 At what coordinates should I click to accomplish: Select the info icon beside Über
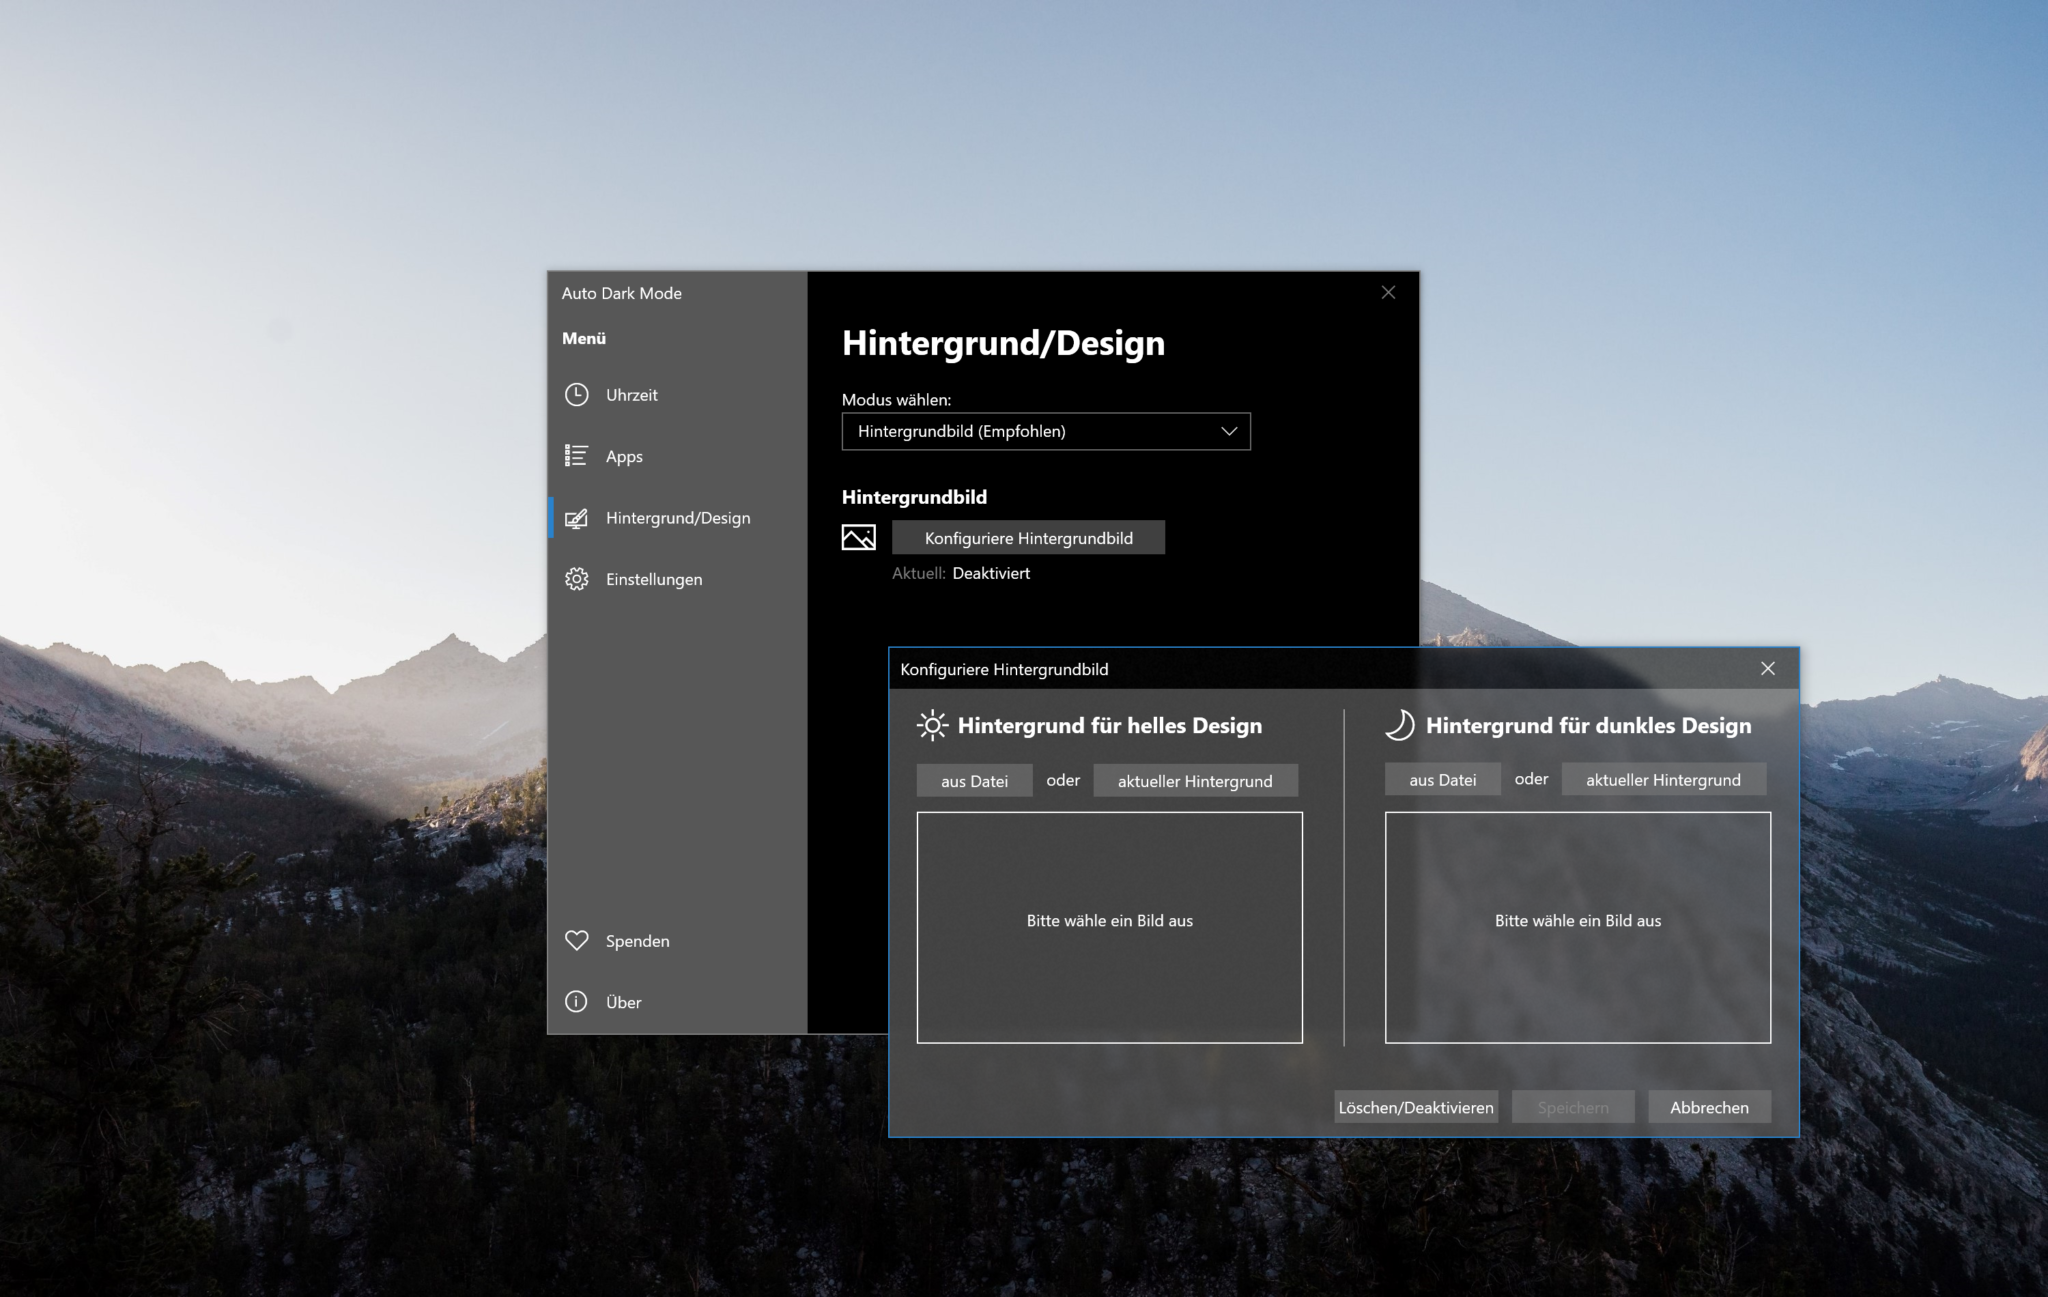tap(577, 1001)
